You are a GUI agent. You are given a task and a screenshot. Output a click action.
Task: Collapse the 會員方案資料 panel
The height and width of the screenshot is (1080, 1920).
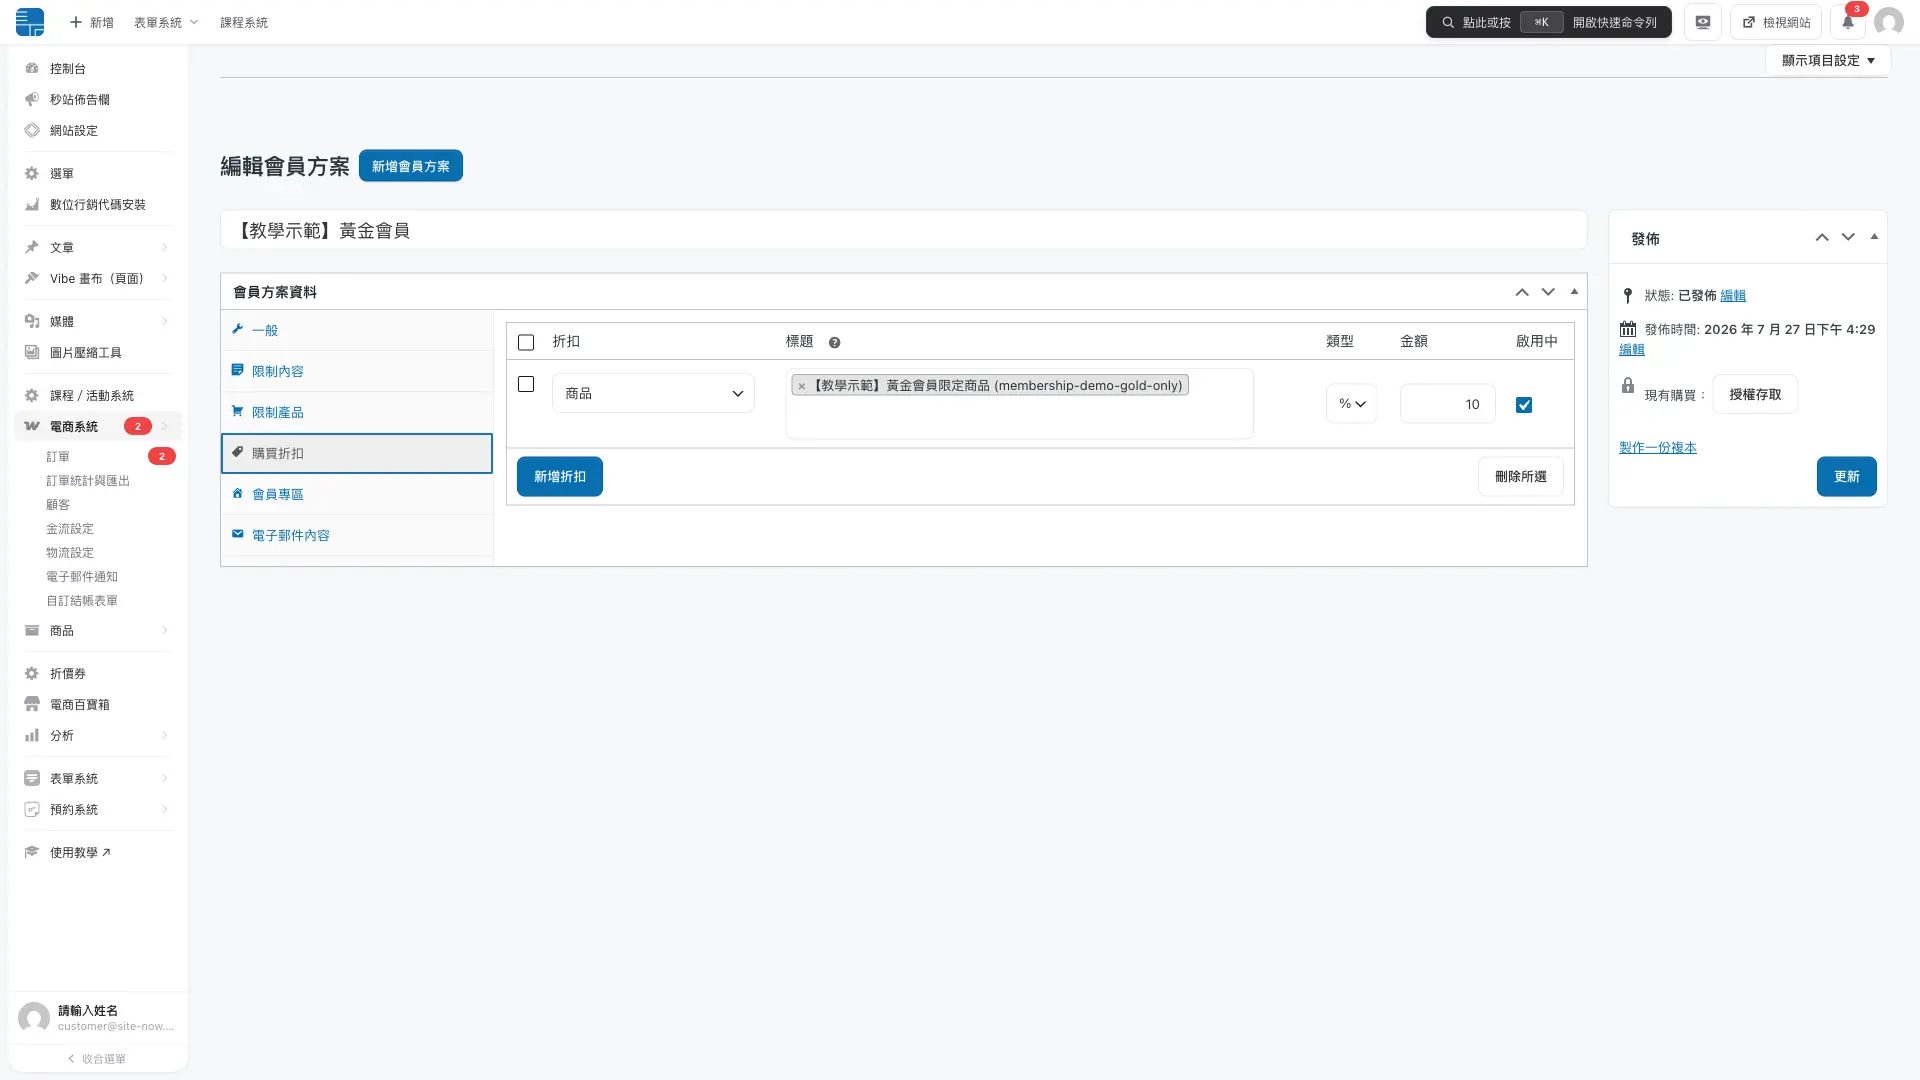1574,292
